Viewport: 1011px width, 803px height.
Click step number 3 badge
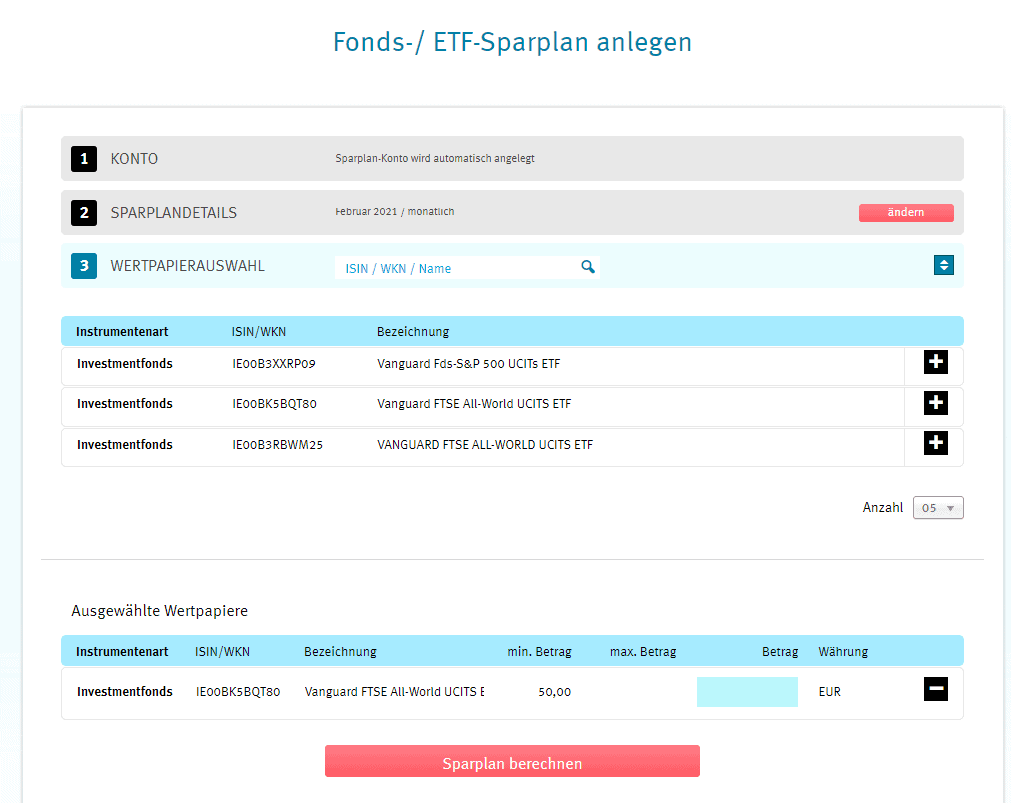(84, 266)
